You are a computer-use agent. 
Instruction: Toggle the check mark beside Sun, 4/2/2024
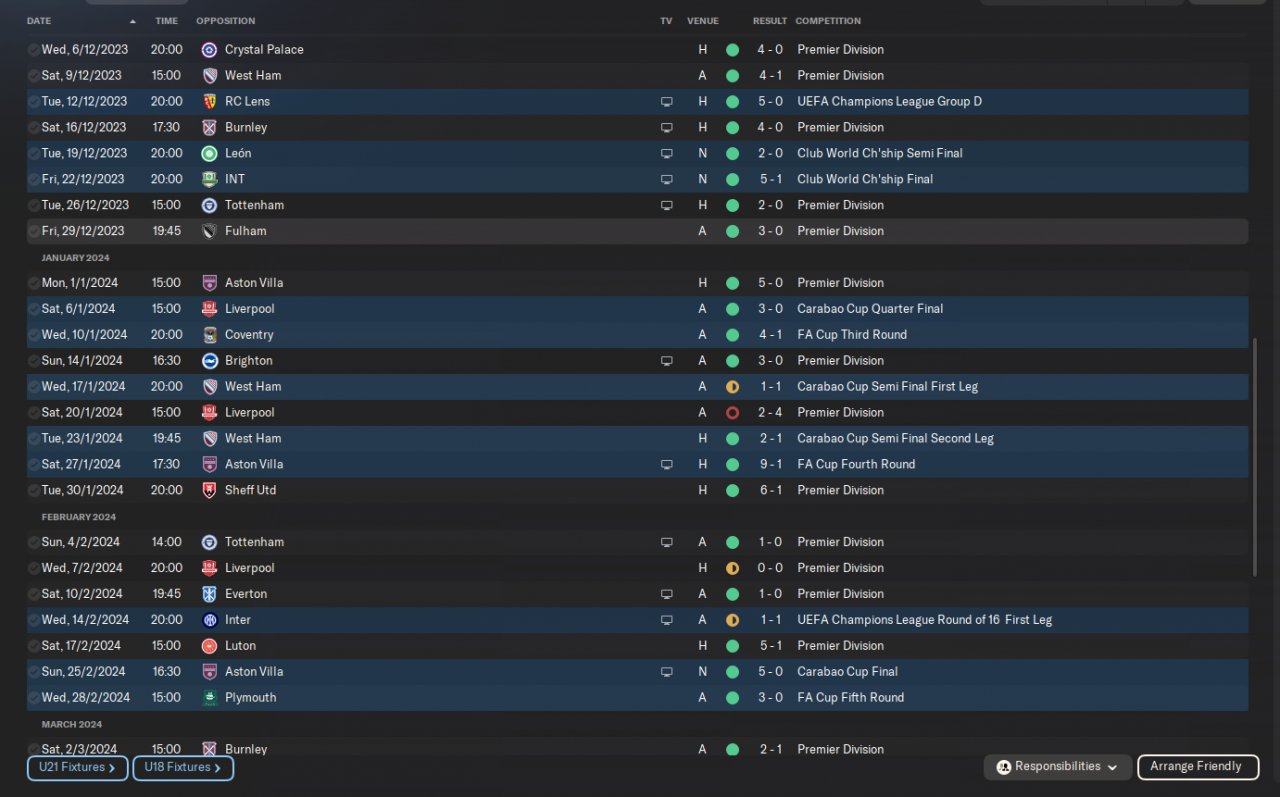pyautogui.click(x=34, y=542)
